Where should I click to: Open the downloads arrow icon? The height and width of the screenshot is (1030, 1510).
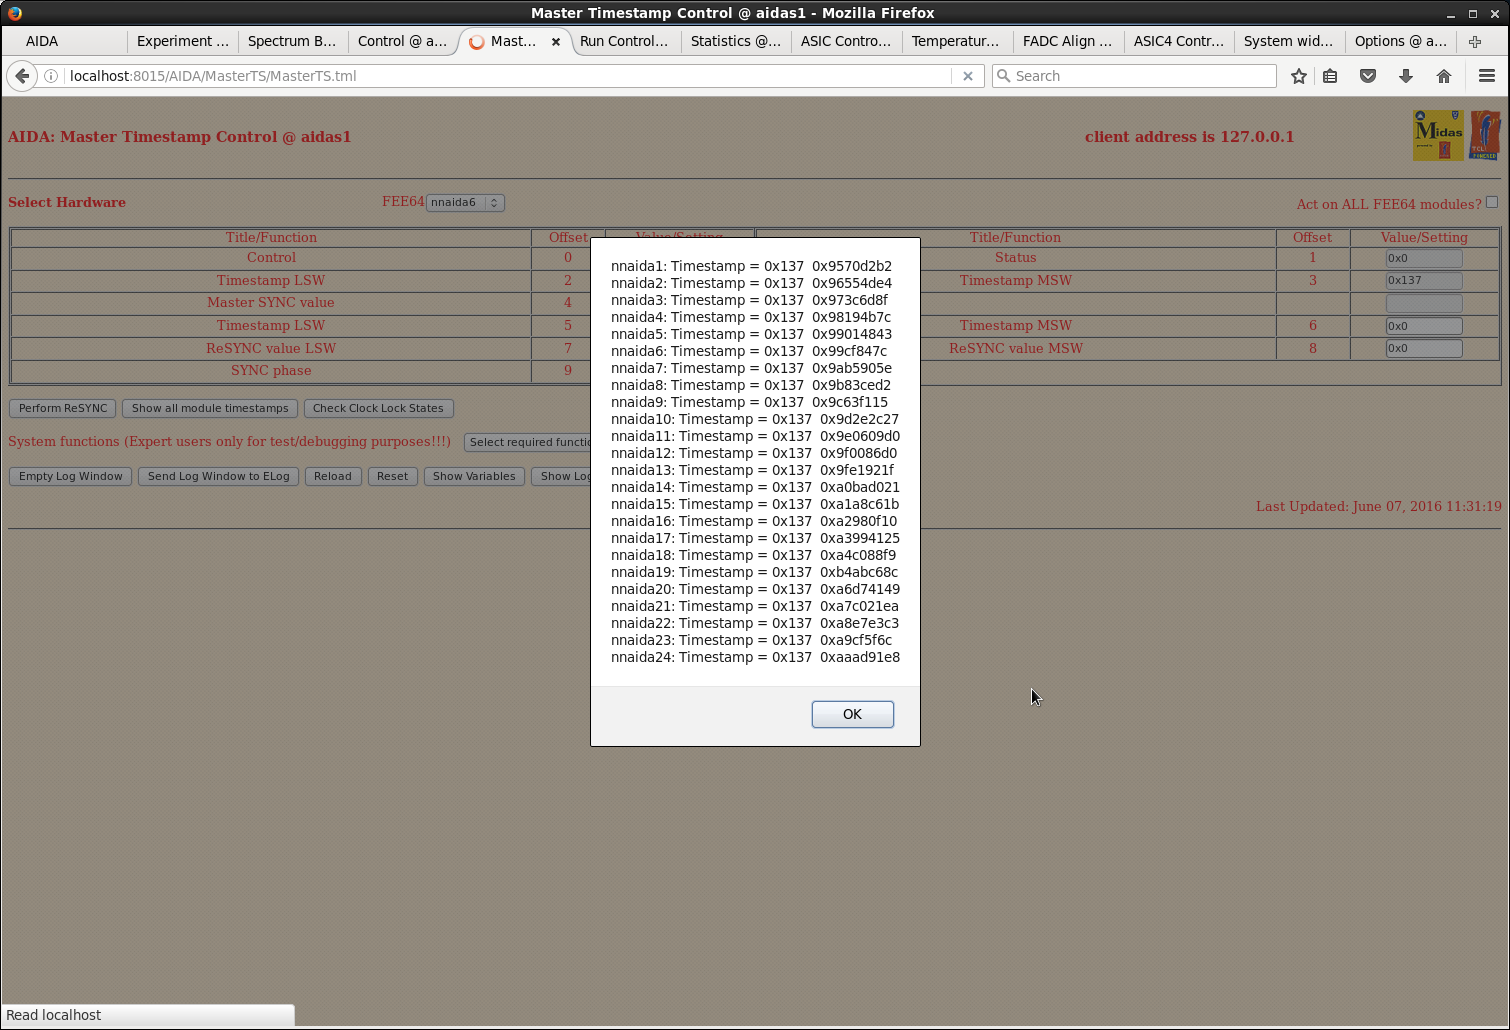[1406, 76]
